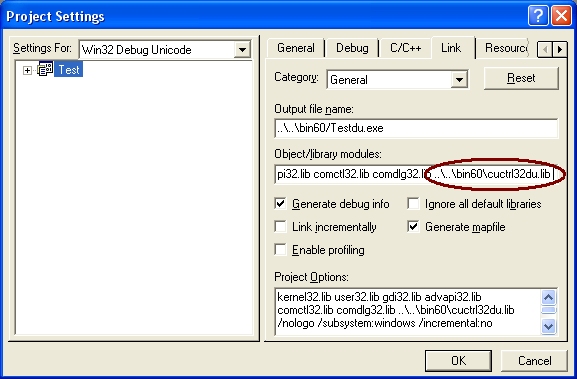Click the Reset button
Viewport: 577px width, 379px height.
[x=521, y=78]
